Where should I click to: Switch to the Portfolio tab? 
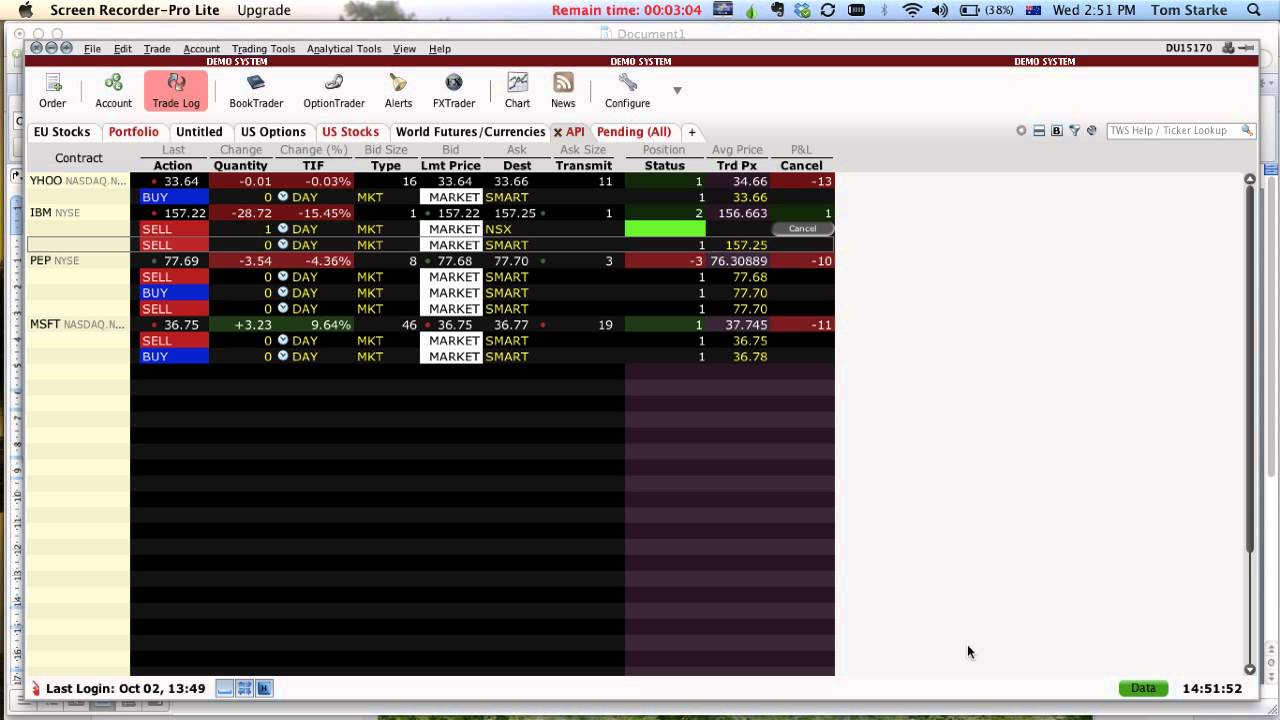click(x=134, y=132)
